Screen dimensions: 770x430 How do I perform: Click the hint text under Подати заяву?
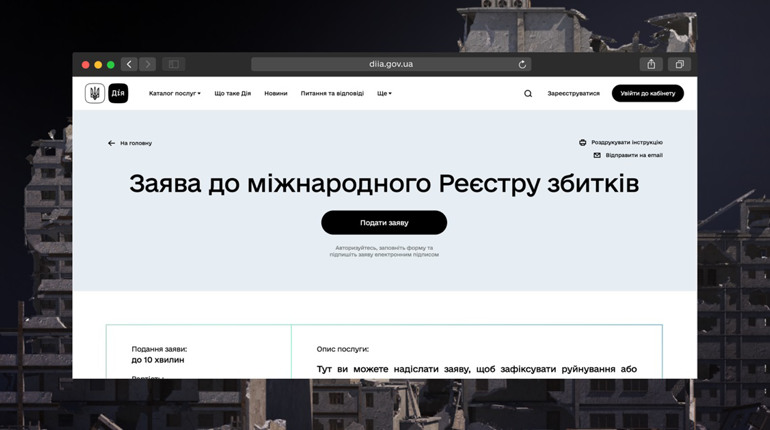pos(384,251)
